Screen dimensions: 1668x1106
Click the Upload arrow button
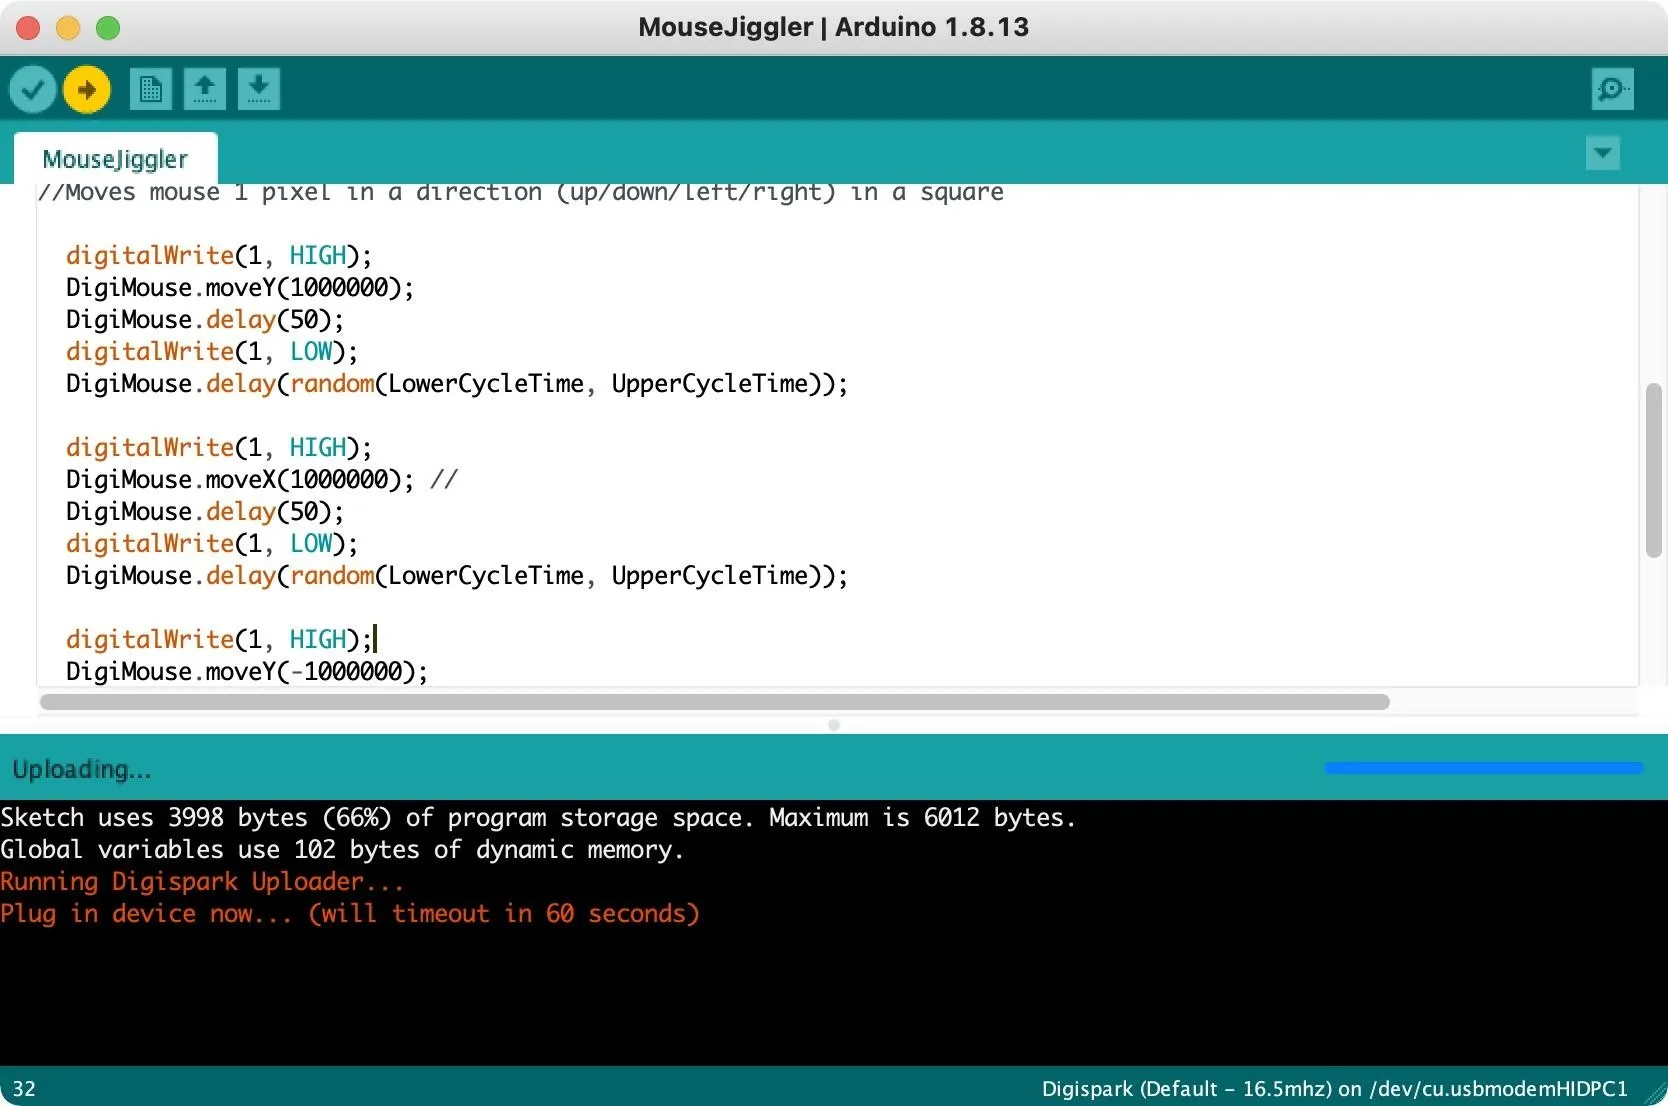coord(87,90)
